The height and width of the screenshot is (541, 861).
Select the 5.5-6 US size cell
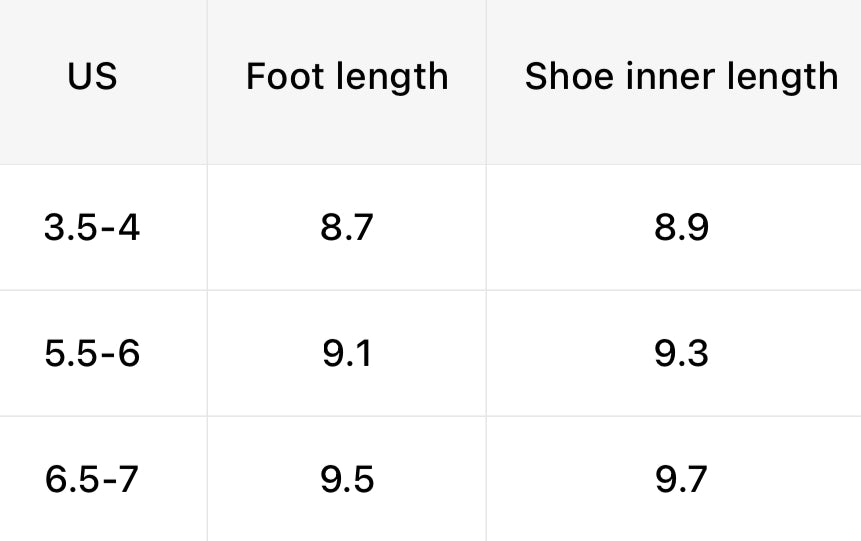point(92,353)
